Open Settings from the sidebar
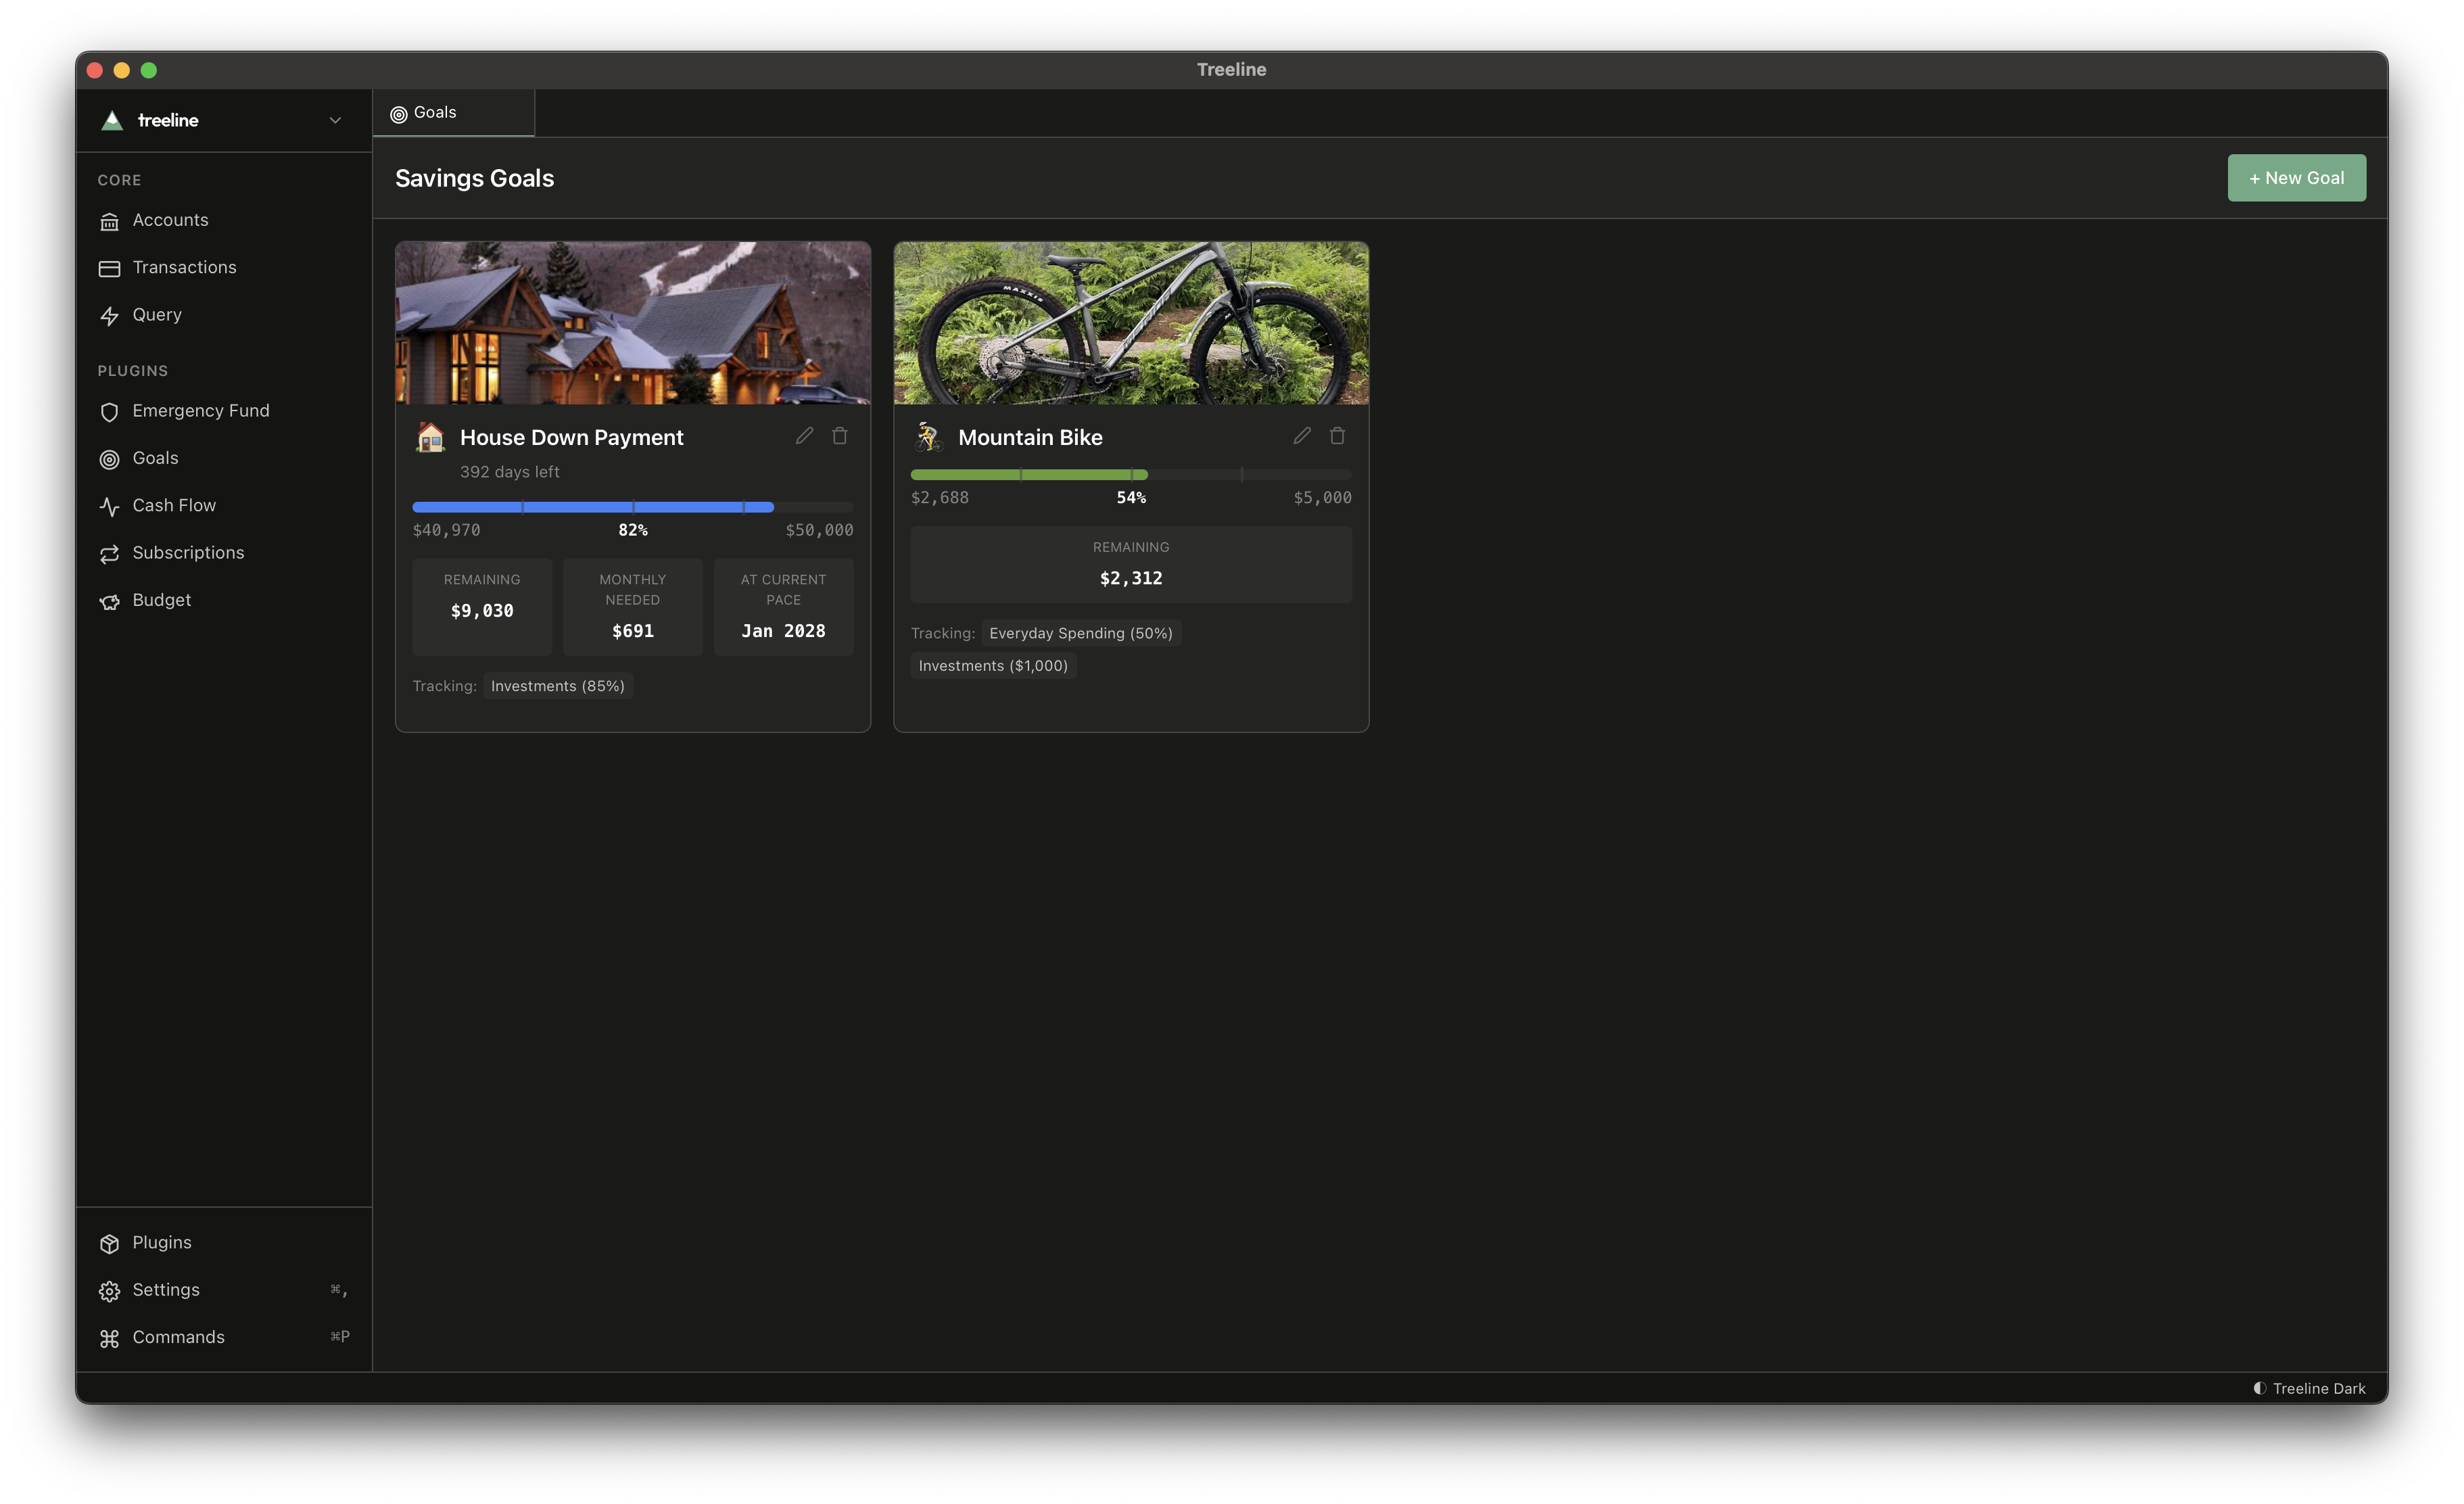 (x=165, y=1290)
